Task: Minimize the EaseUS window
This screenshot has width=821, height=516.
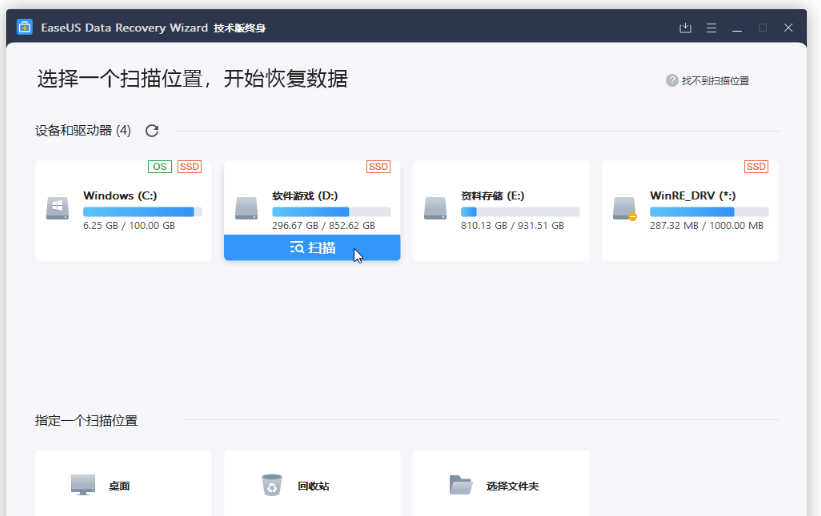Action: pos(737,27)
